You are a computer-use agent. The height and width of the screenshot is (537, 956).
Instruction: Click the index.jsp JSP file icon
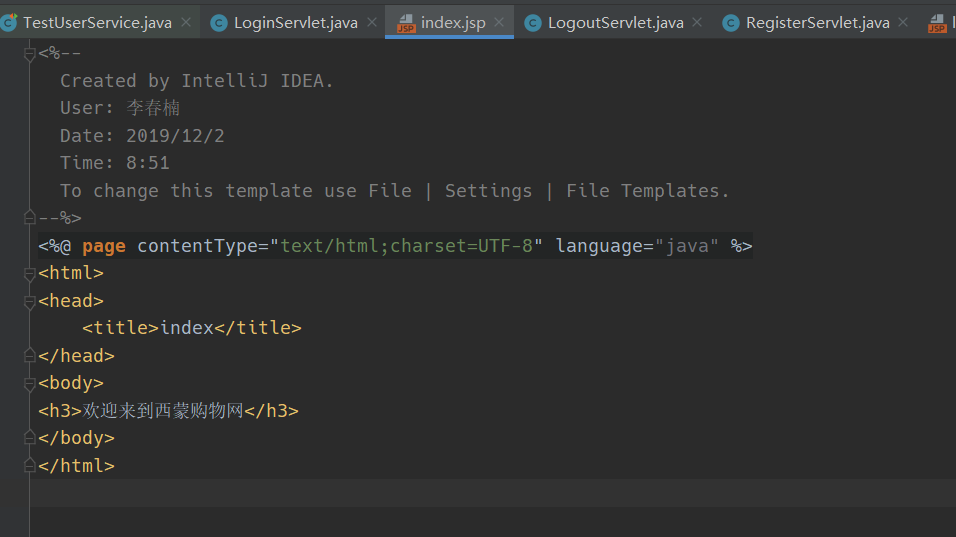406,23
